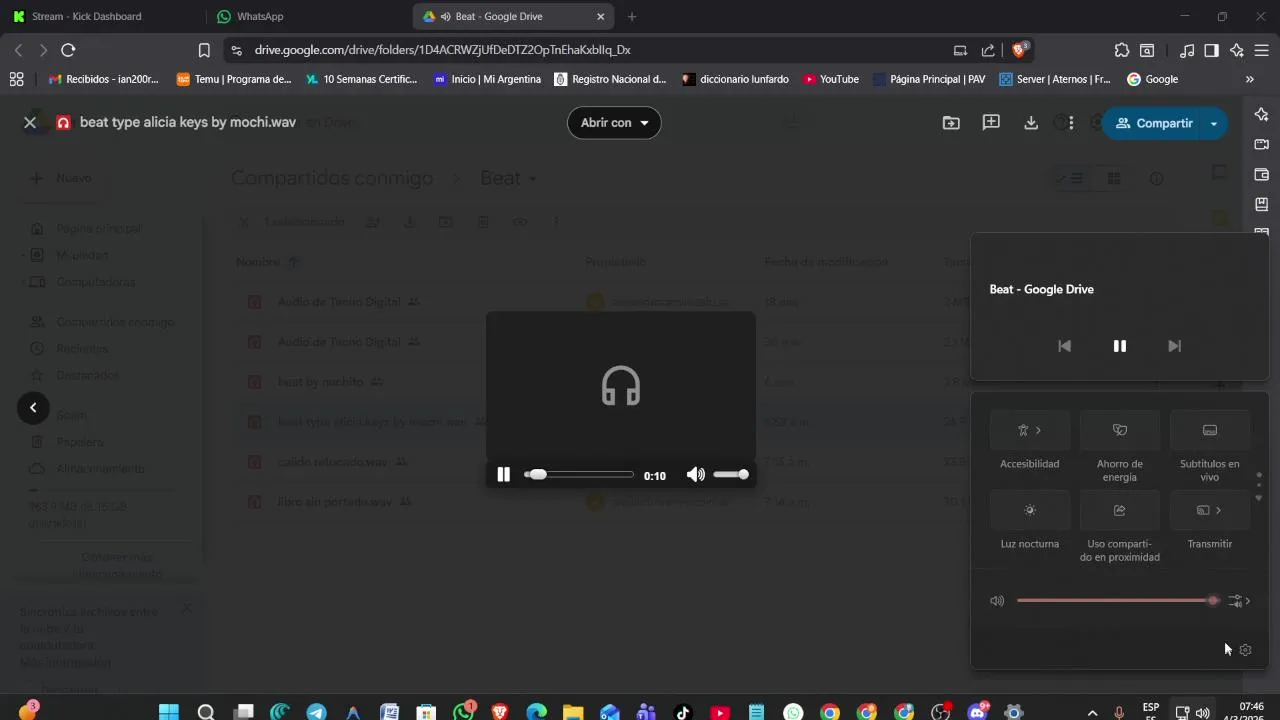Open TikTok from the taskbar

683,713
